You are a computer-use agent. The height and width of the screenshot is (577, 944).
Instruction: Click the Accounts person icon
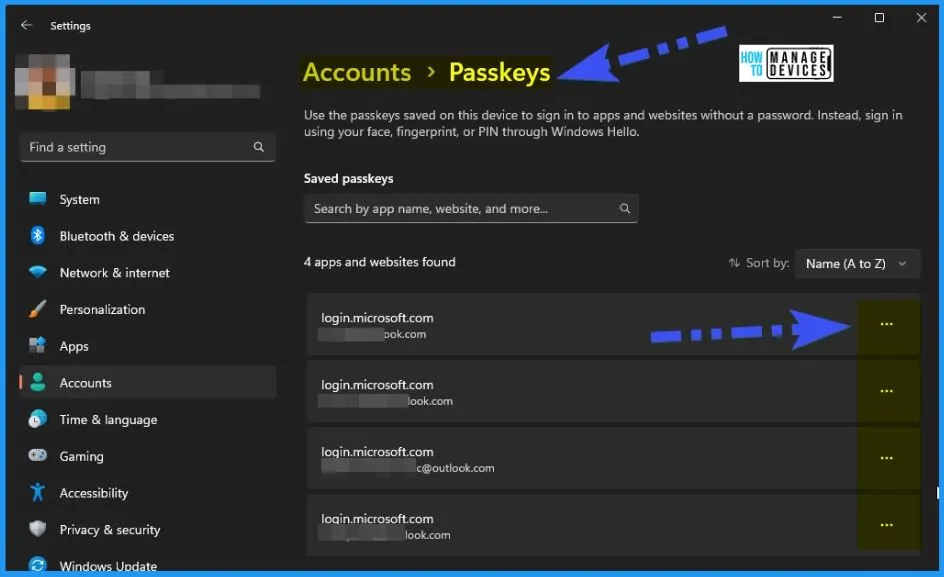[x=37, y=382]
